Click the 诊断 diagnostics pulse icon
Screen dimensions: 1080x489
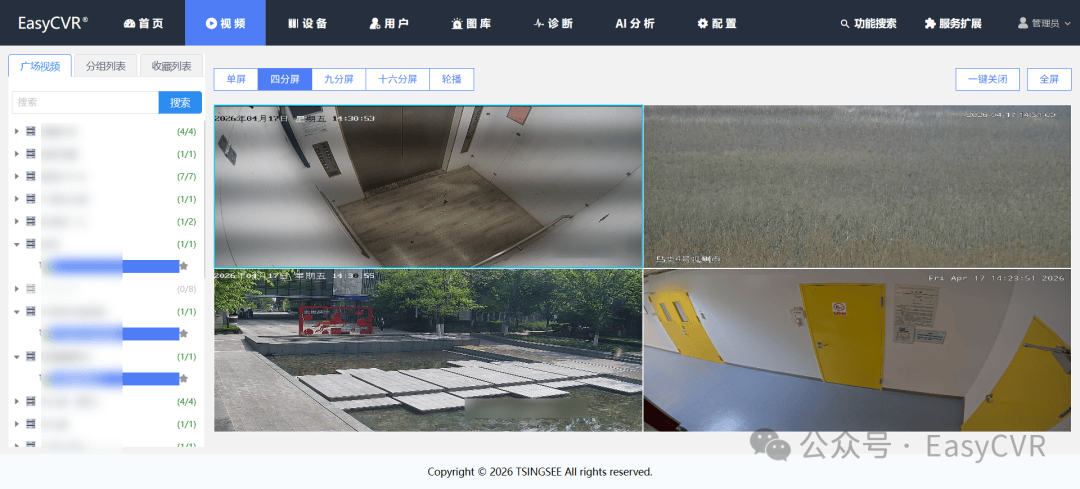coord(540,23)
